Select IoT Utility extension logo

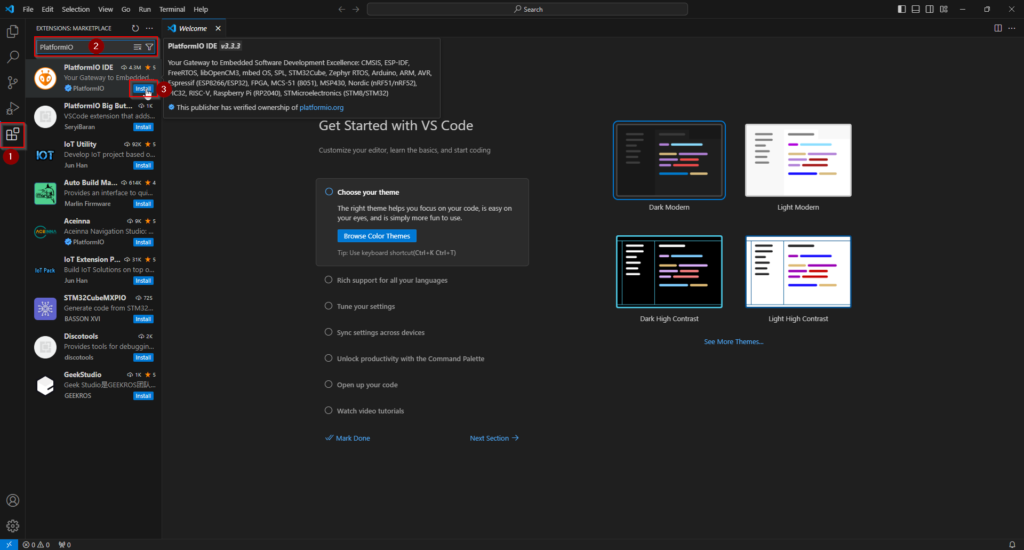[x=45, y=155]
